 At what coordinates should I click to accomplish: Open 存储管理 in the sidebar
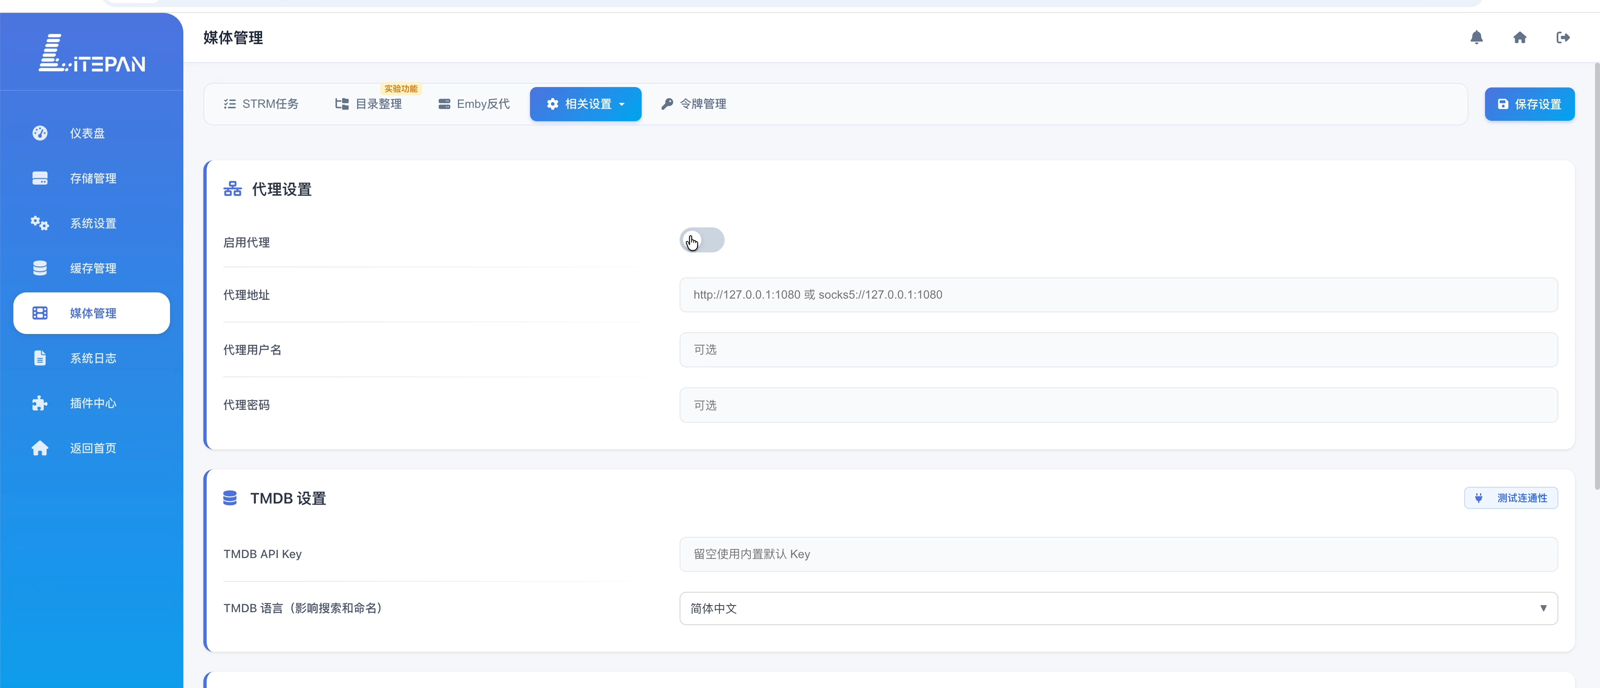tap(92, 178)
